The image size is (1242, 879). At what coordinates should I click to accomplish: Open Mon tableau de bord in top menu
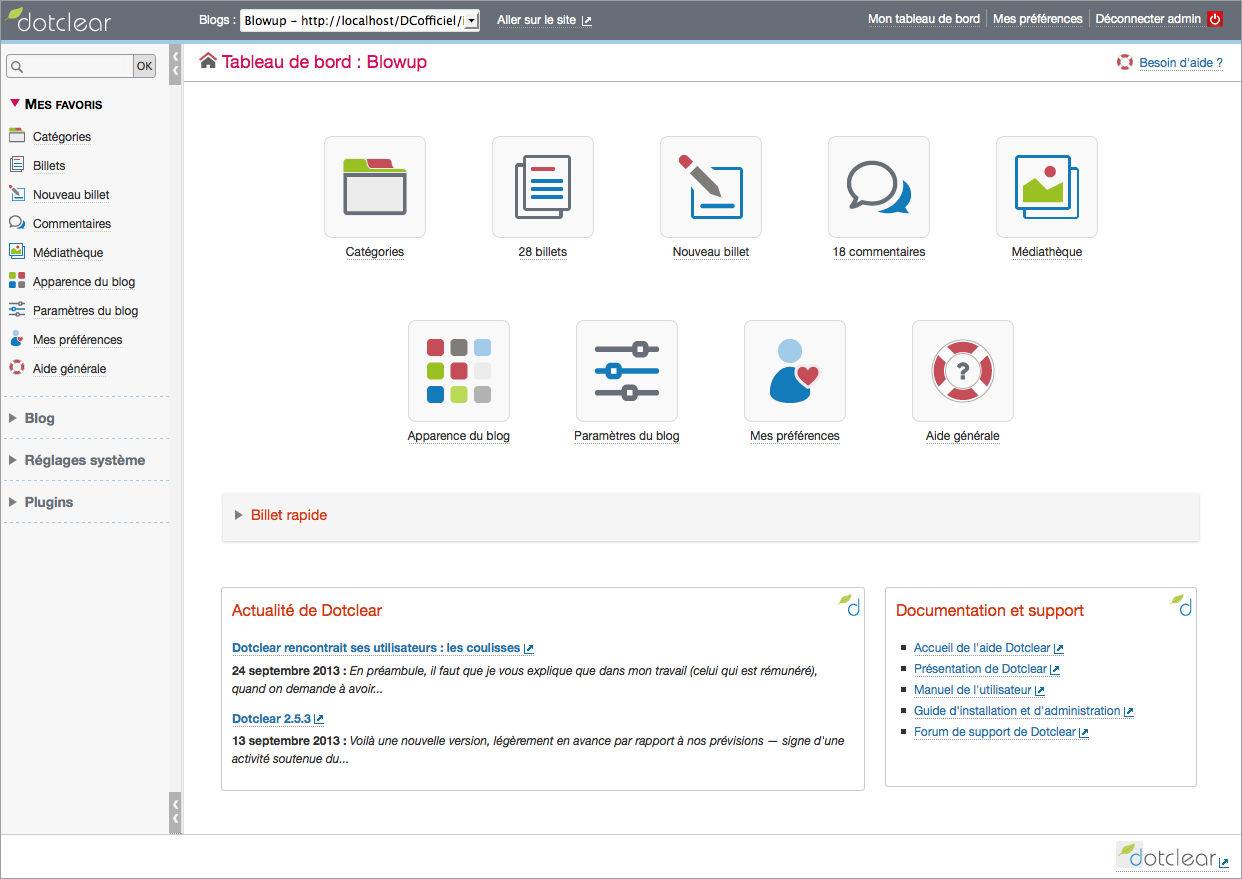pyautogui.click(x=923, y=19)
